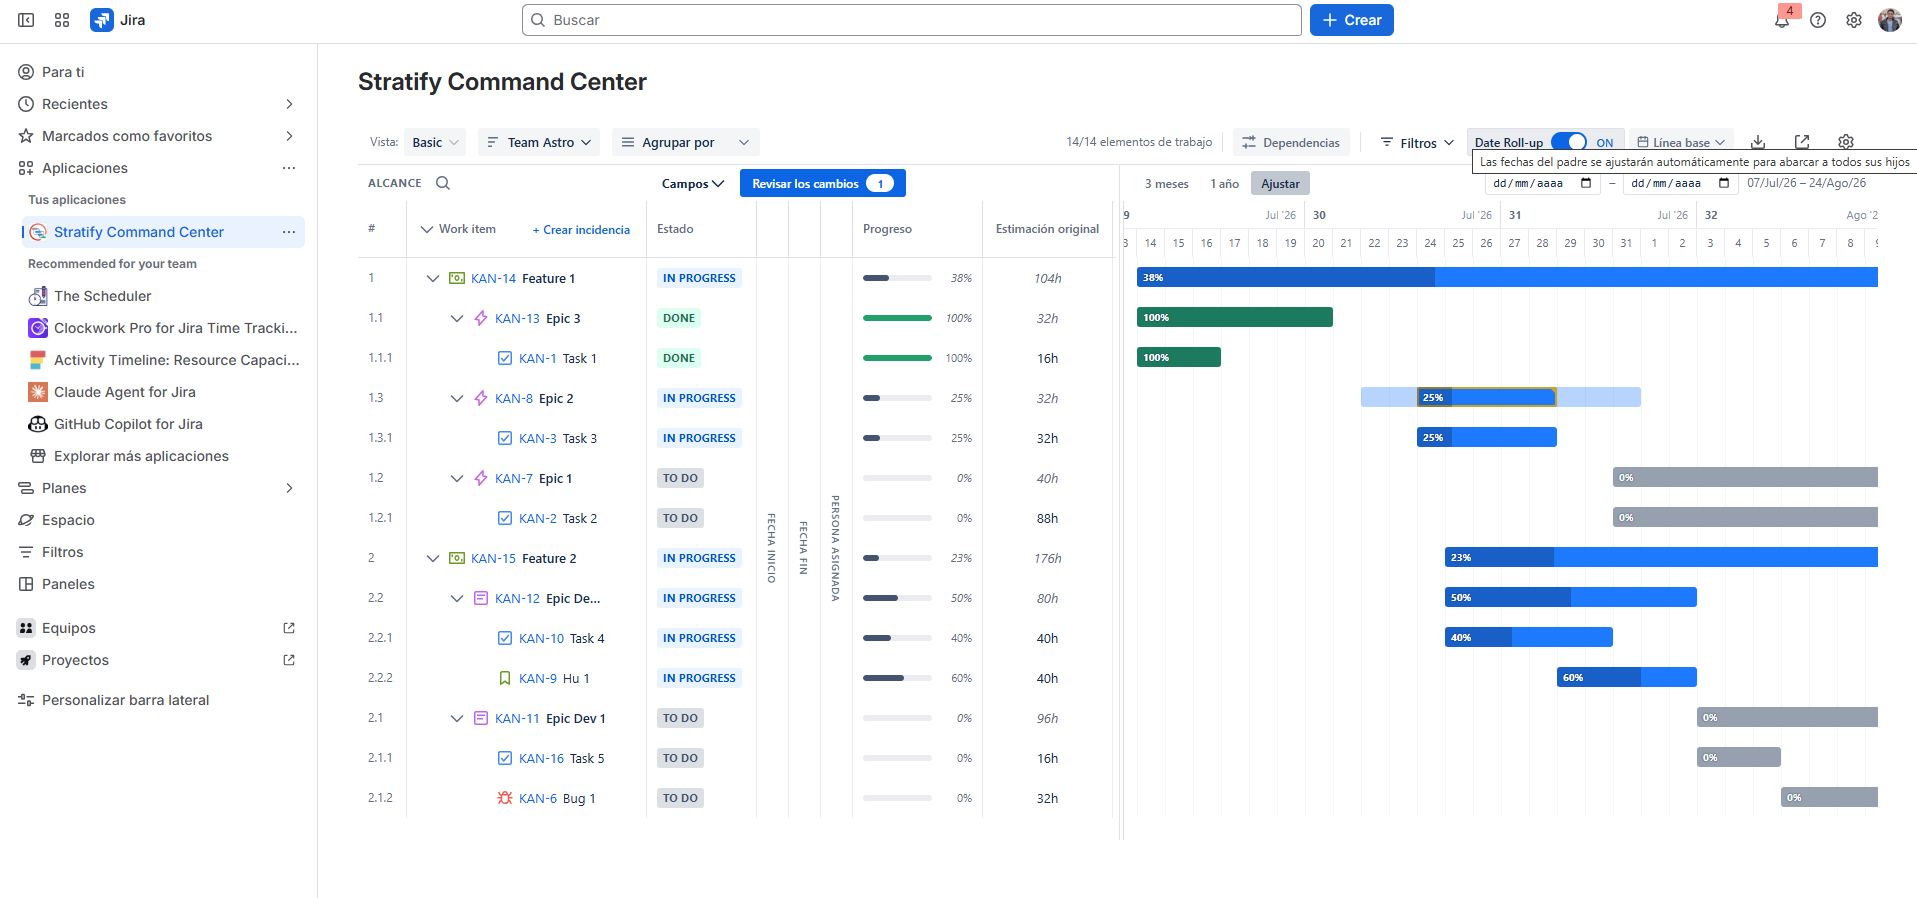Open the notifications bell
This screenshot has width=1917, height=898.
1782,20
